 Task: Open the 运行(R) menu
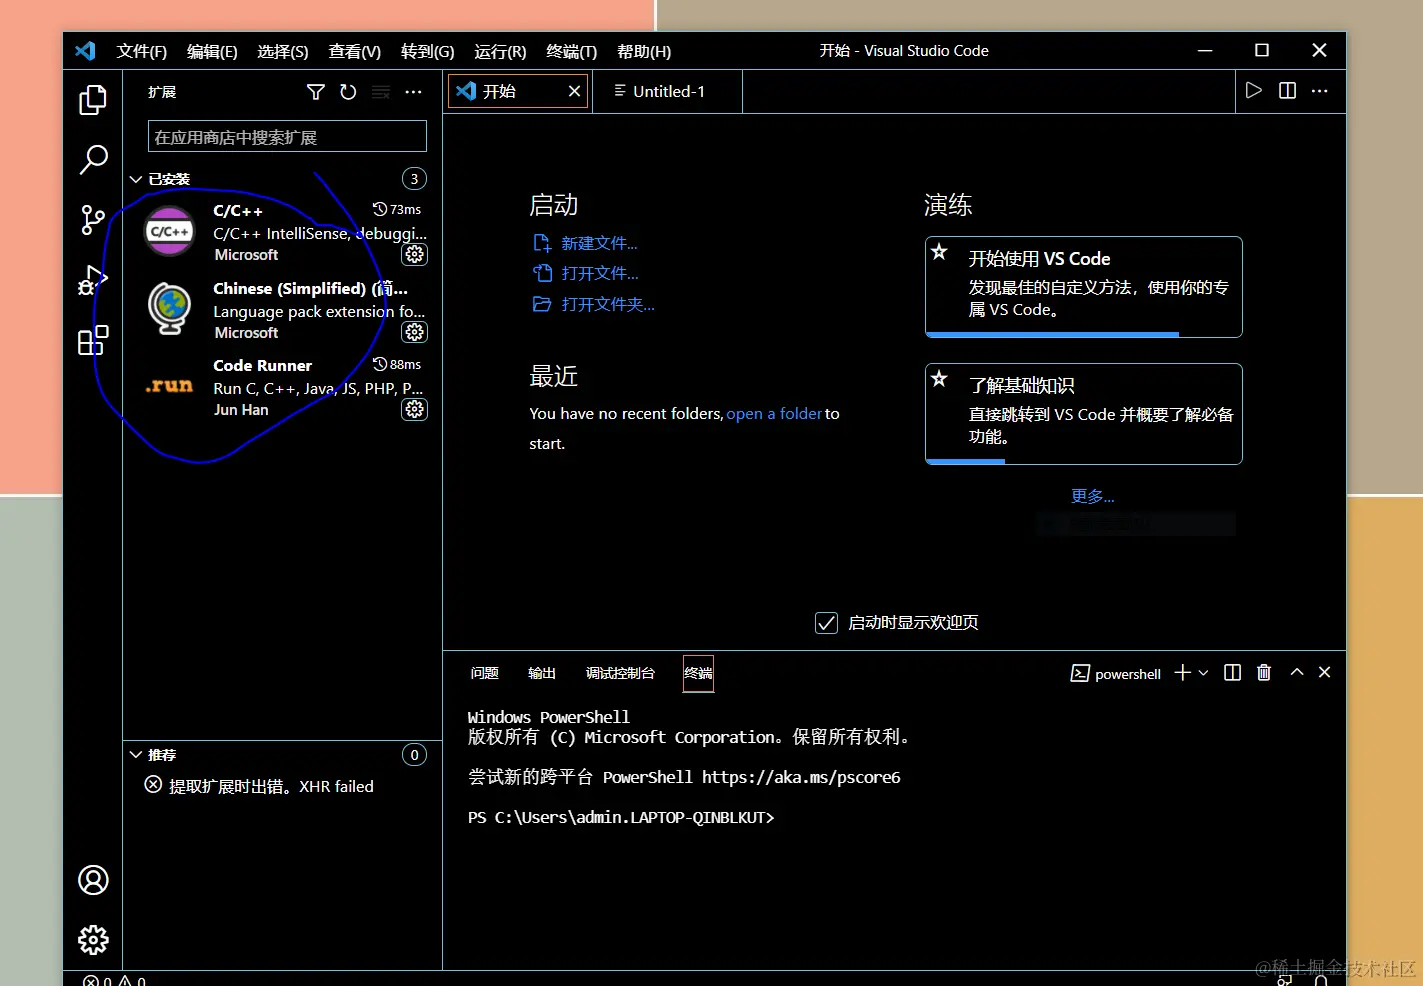click(500, 51)
